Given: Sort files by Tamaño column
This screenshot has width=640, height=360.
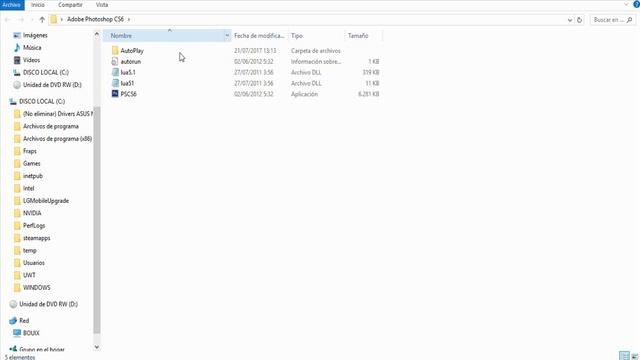Looking at the screenshot, I should (363, 36).
